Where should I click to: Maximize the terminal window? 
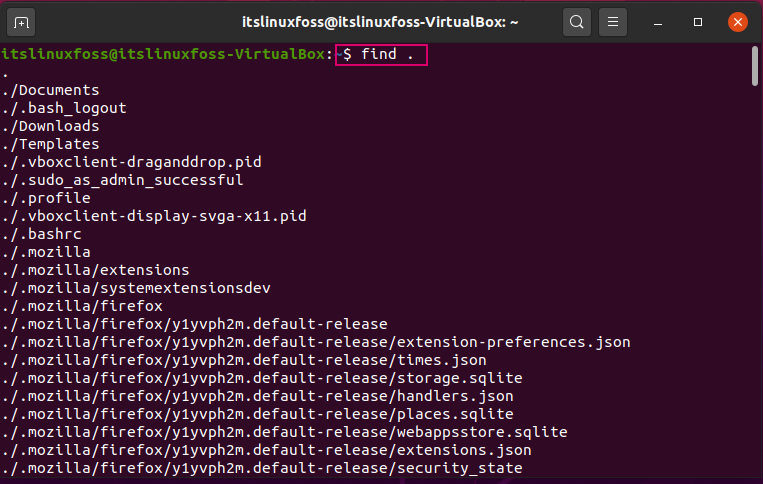[698, 22]
